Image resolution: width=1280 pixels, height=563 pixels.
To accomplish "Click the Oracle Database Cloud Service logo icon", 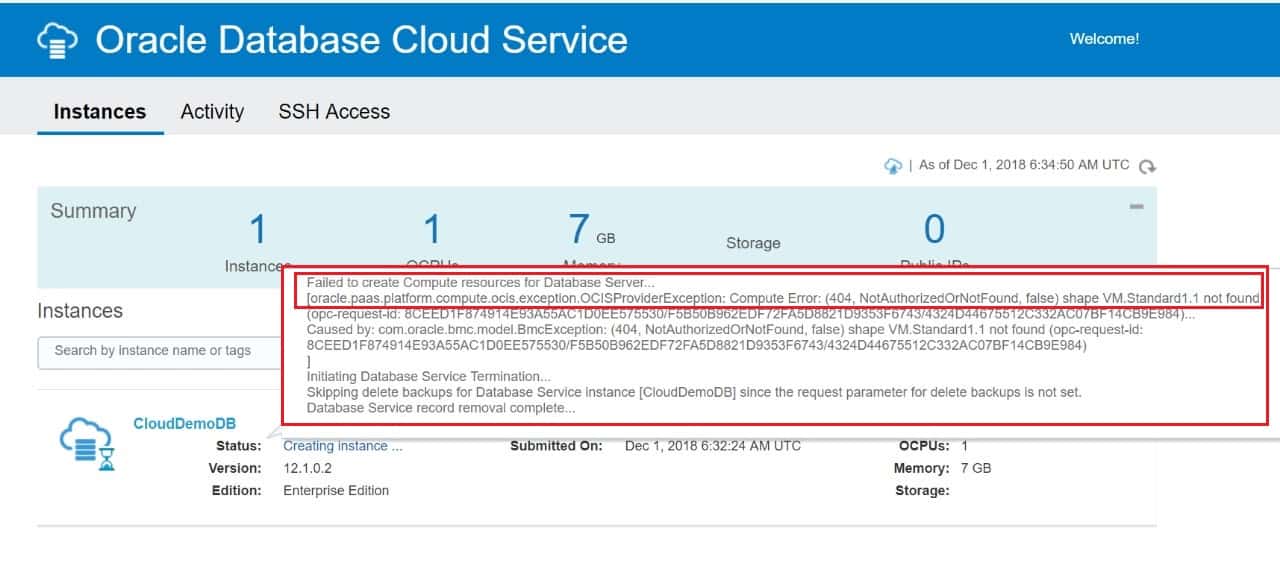I will (x=57, y=40).
